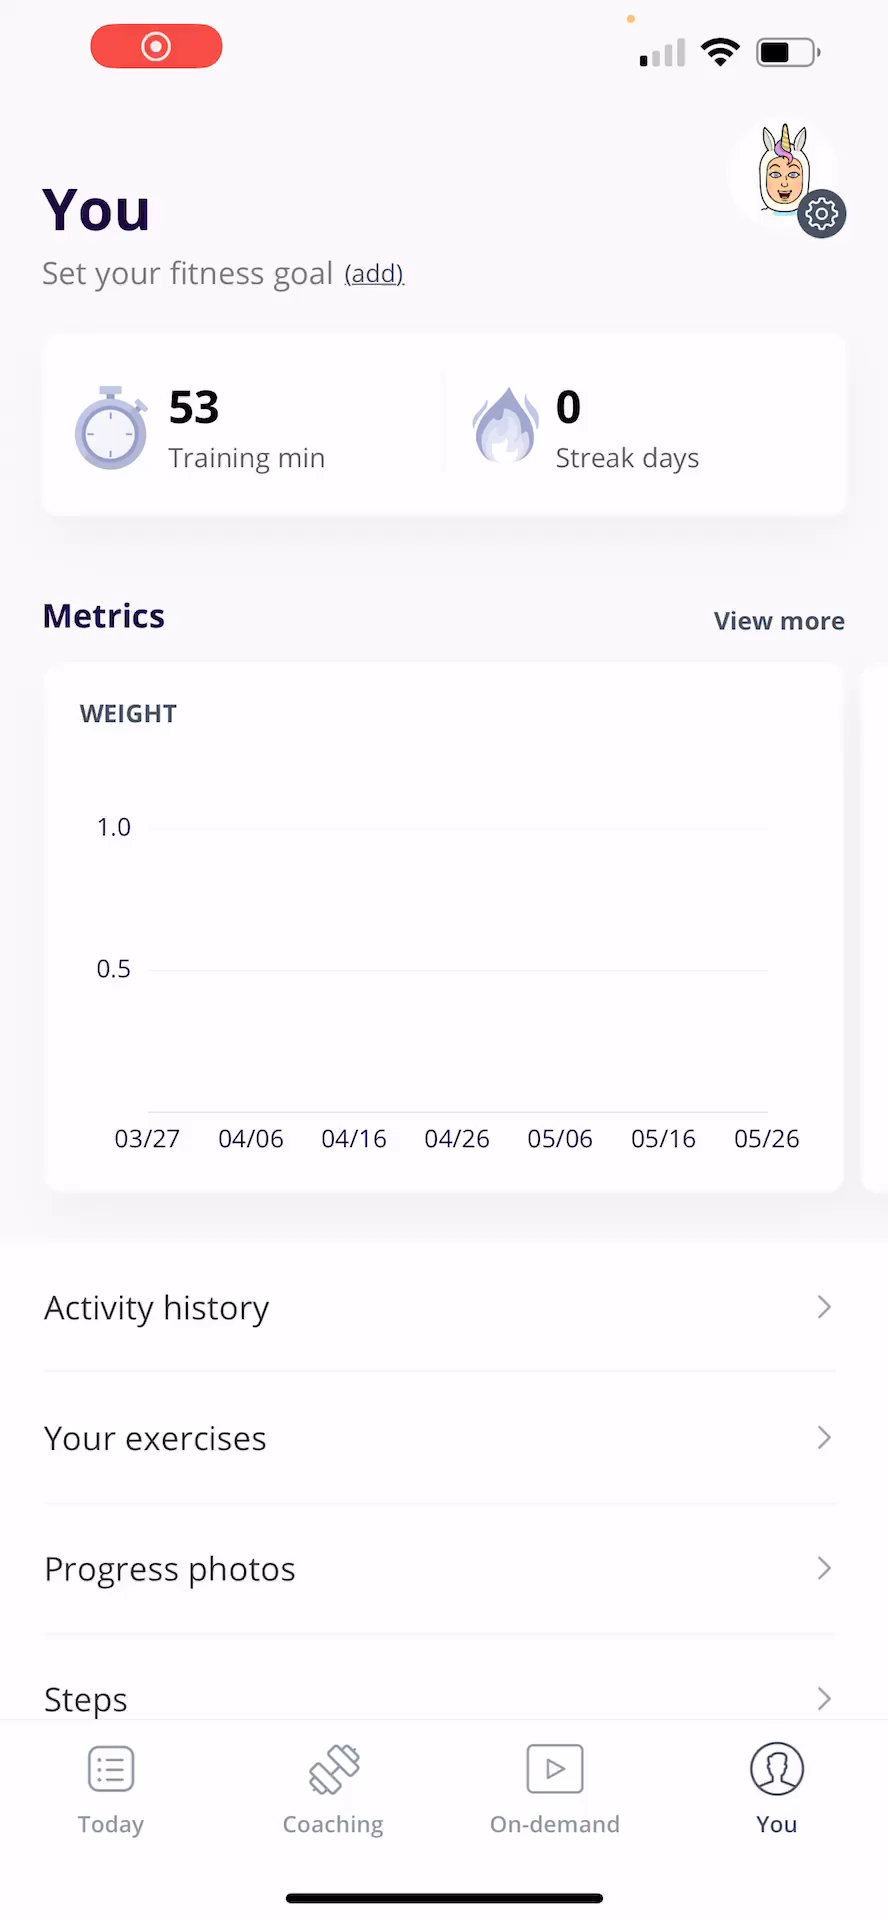Screen dimensions: 888x1920
Task: Expand the Steps row chevron
Action: (x=824, y=1698)
